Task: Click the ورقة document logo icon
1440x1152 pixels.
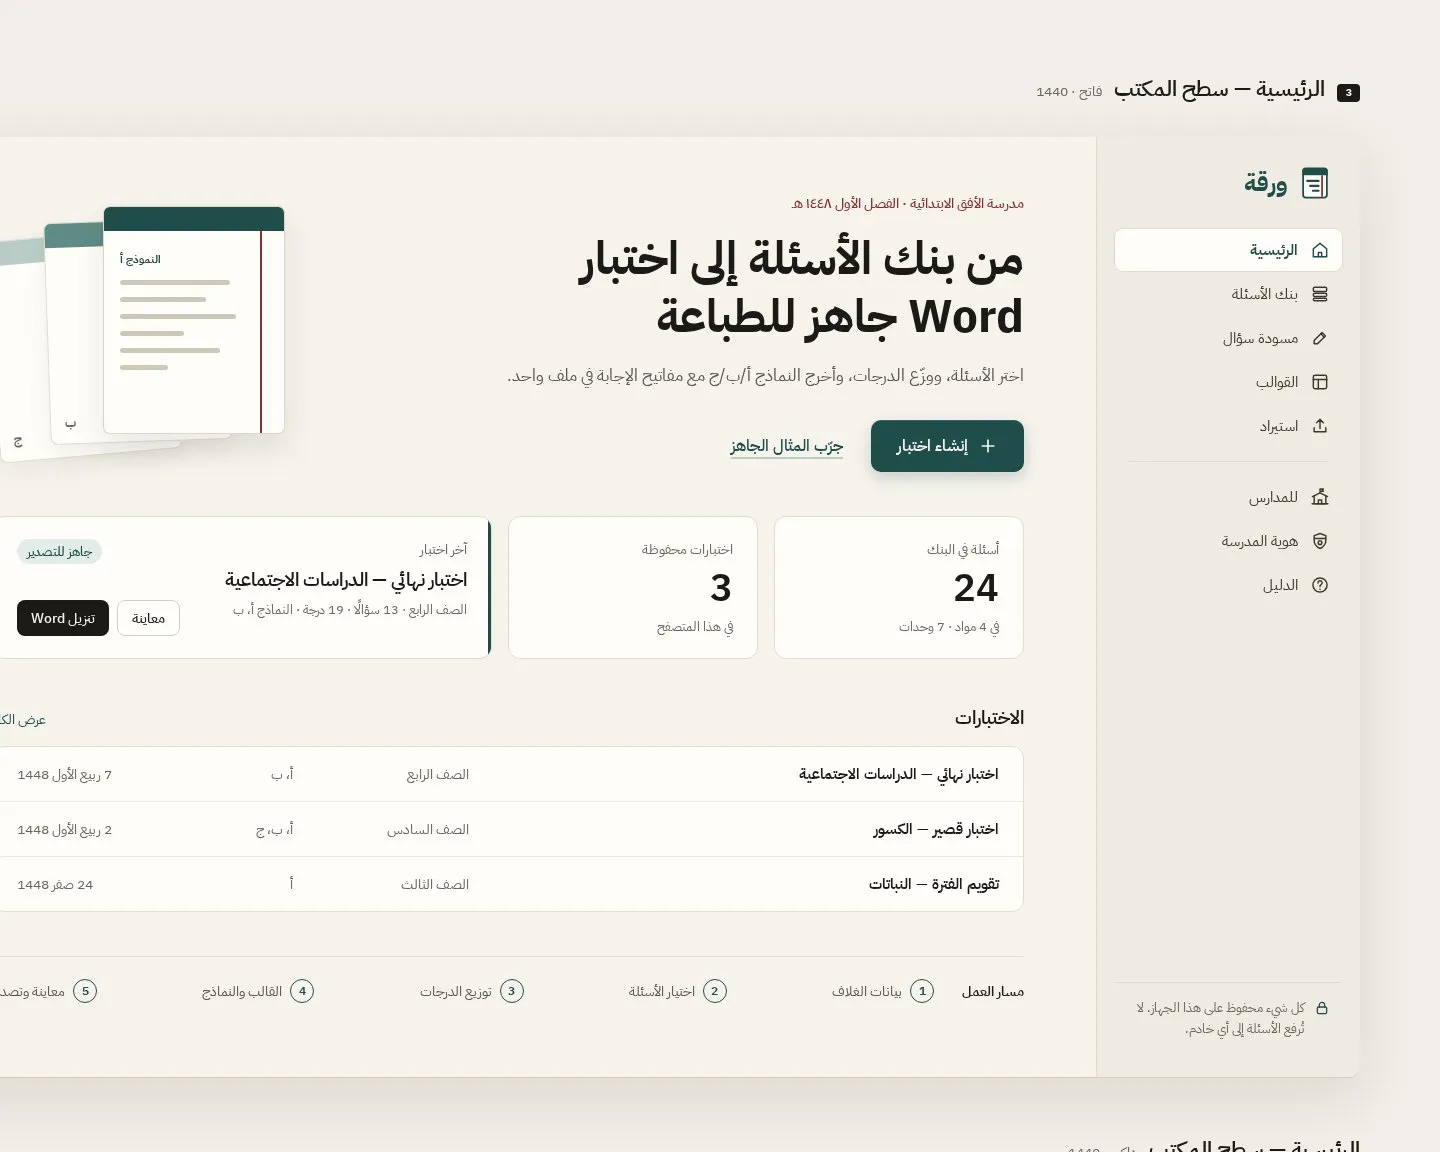Action: tap(1315, 184)
